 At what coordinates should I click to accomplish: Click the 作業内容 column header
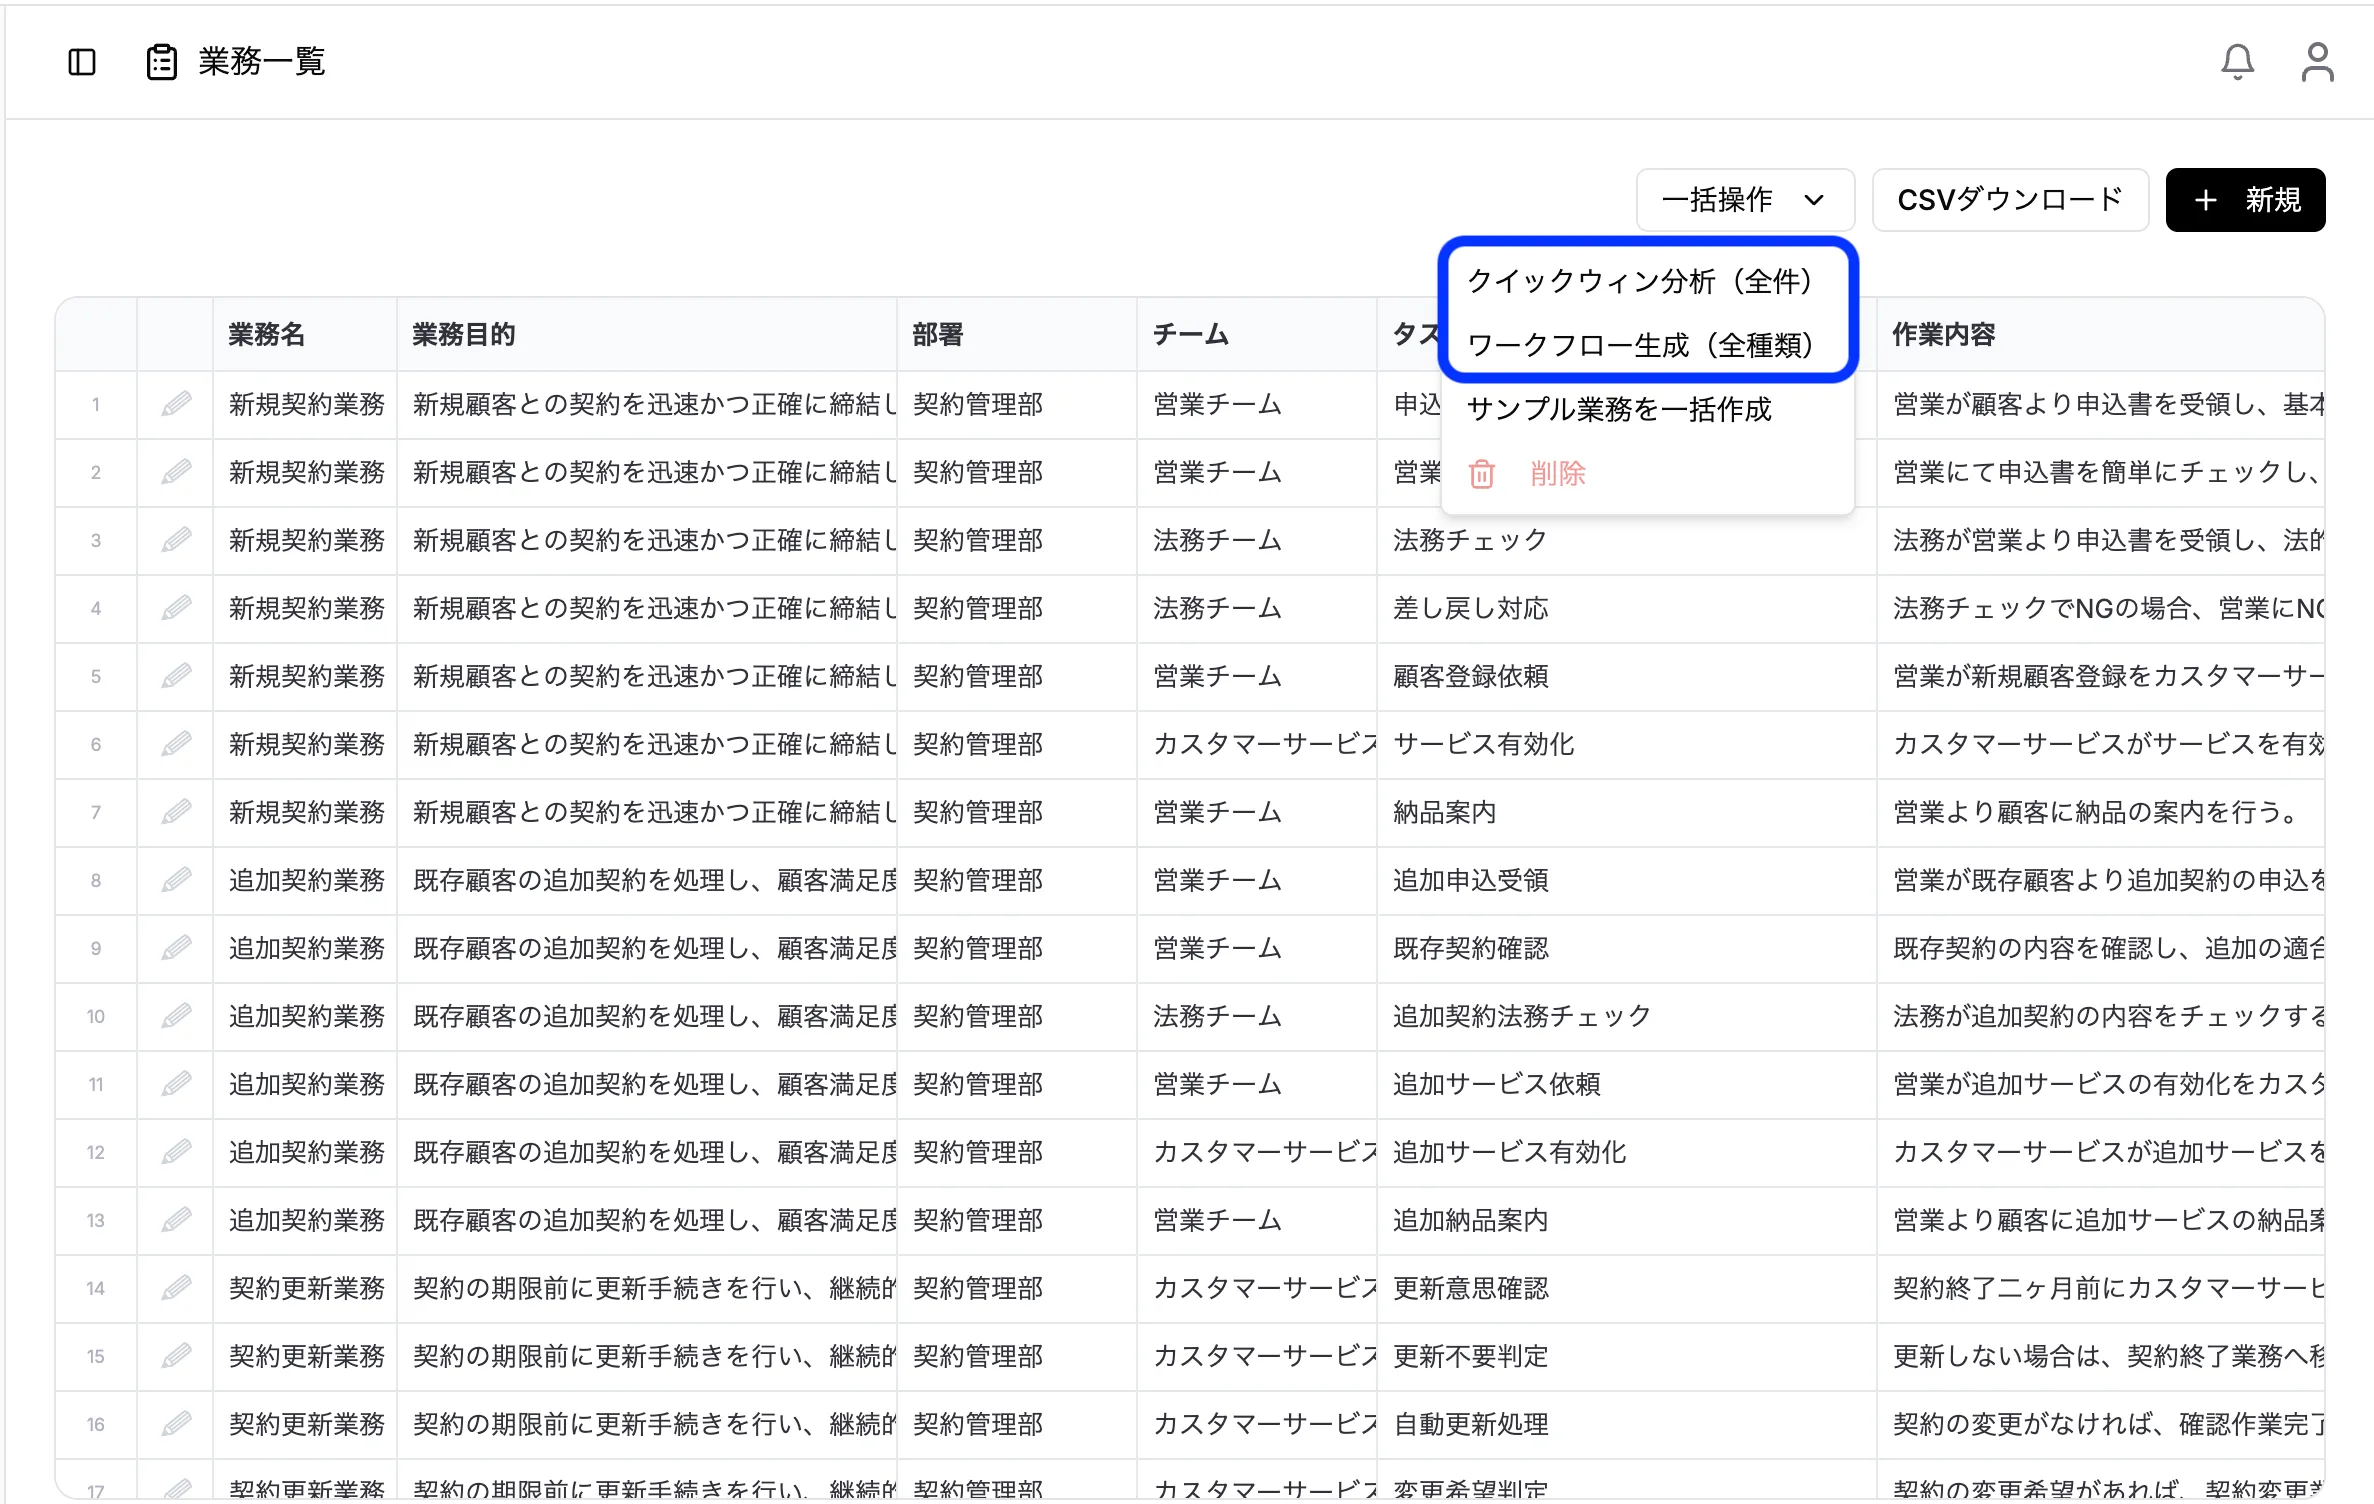[2100, 335]
